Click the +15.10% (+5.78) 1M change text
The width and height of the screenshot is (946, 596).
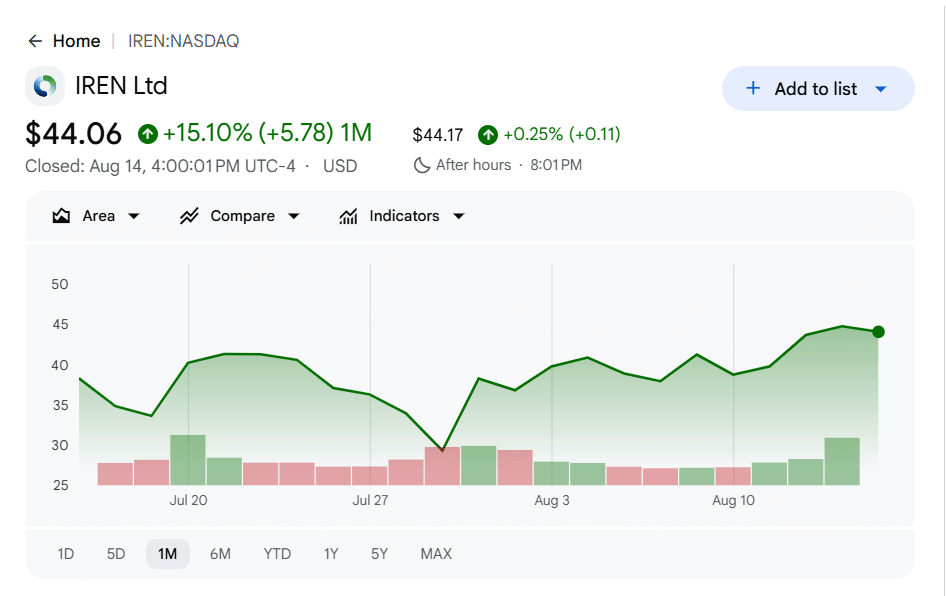267,133
